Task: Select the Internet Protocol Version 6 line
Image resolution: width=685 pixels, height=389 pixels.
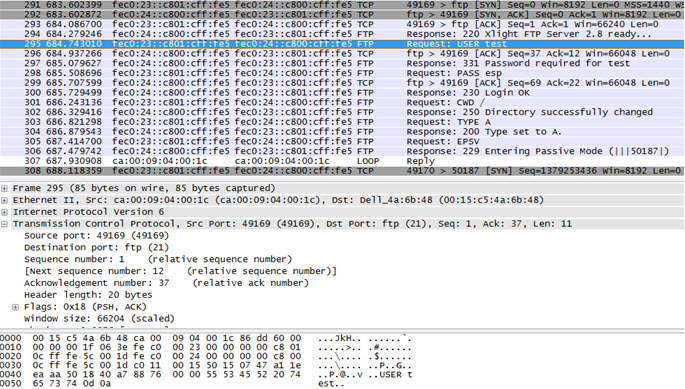Action: [x=89, y=212]
